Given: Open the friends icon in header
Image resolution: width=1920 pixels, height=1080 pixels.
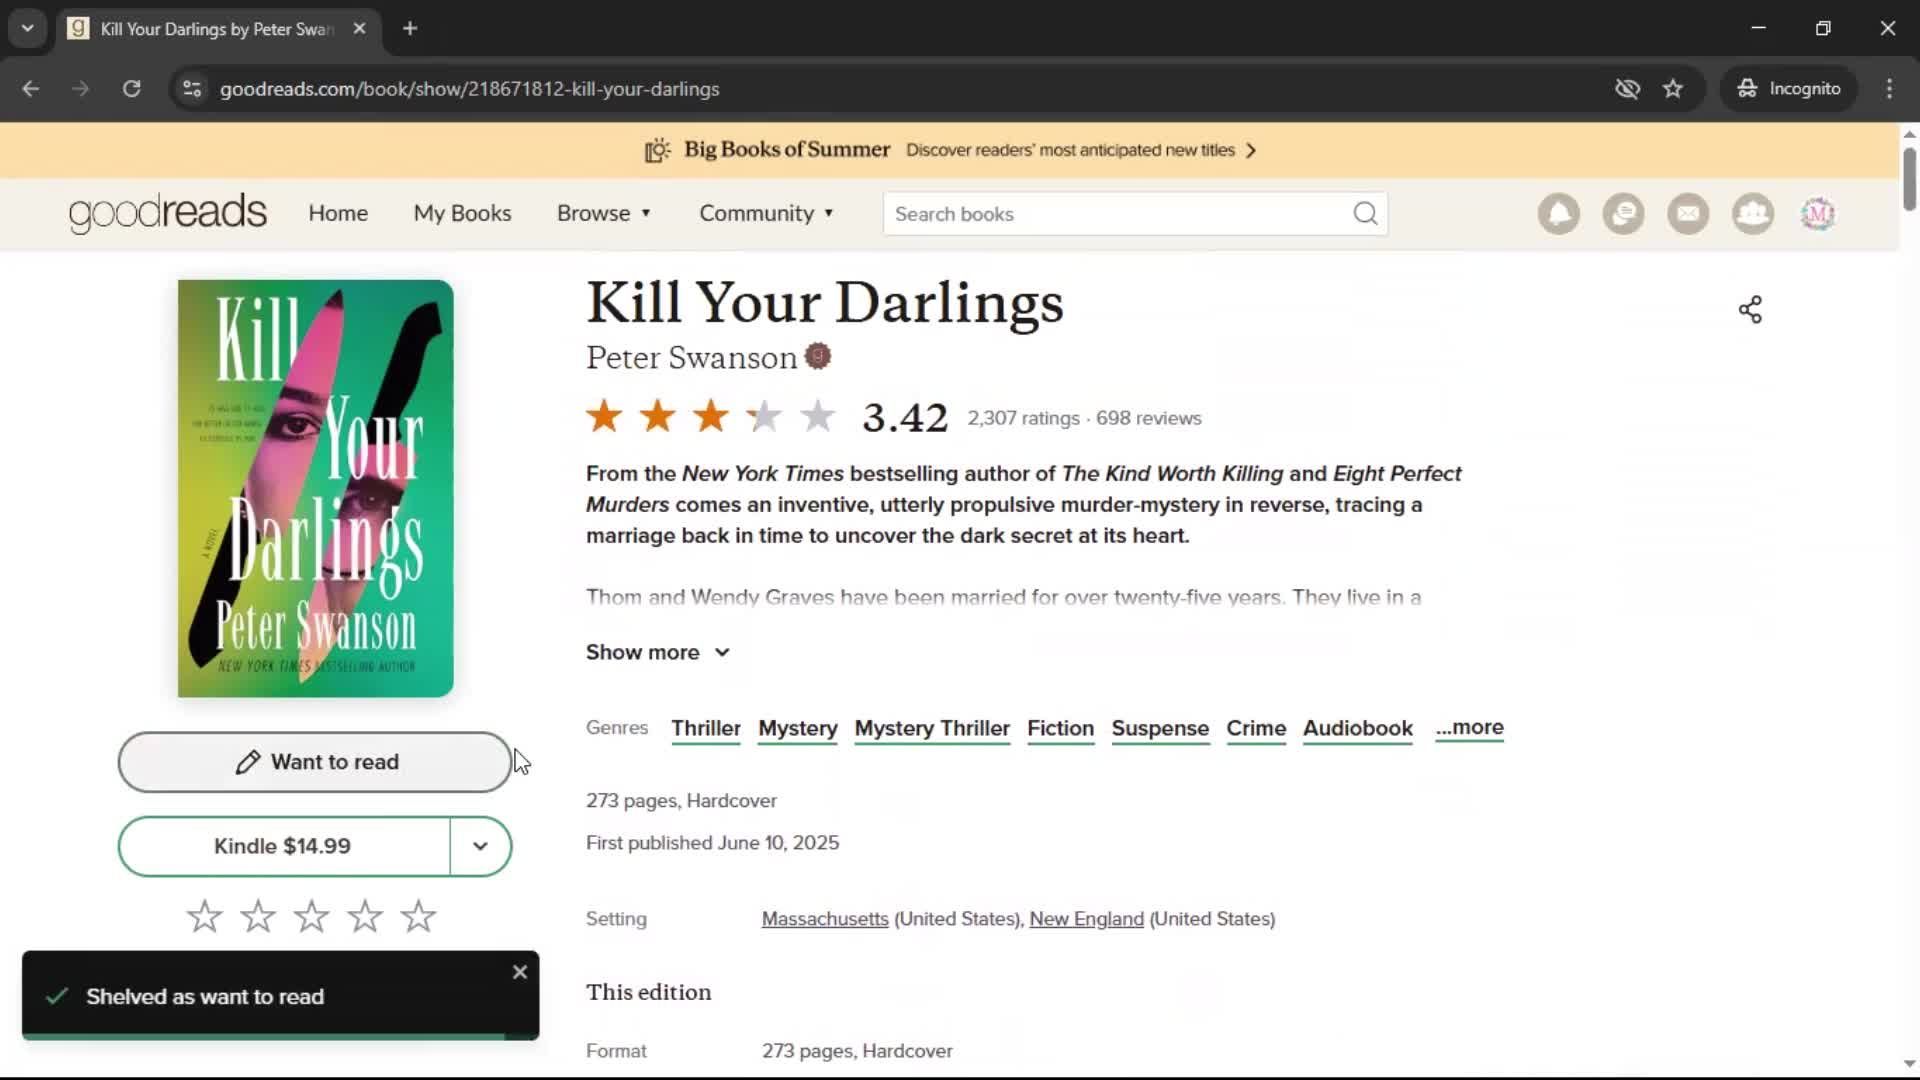Looking at the screenshot, I should [1753, 214].
